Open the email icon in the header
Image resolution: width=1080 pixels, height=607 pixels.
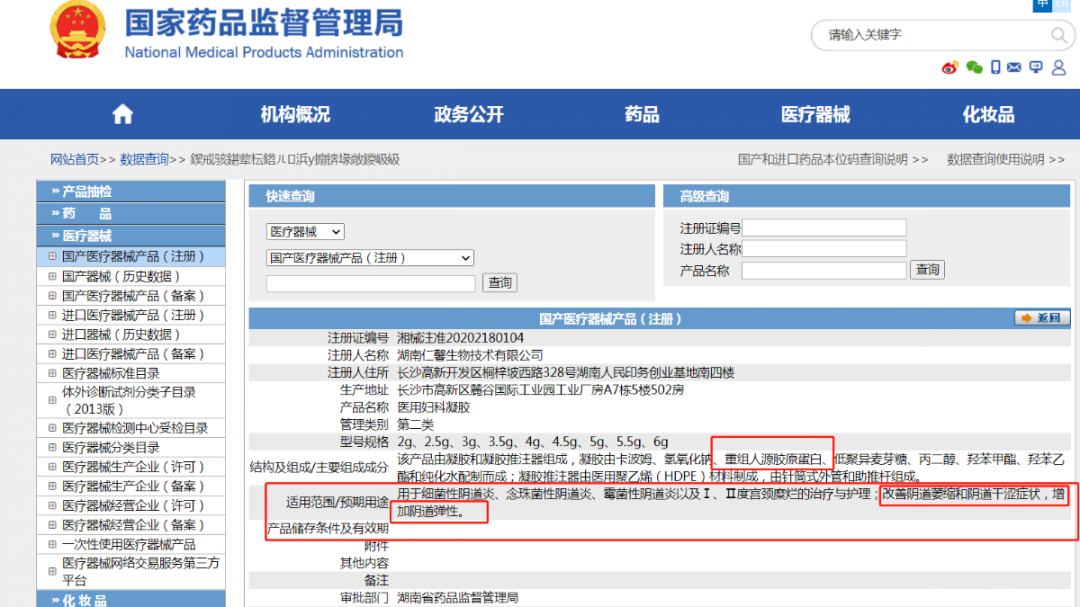pyautogui.click(x=1014, y=67)
